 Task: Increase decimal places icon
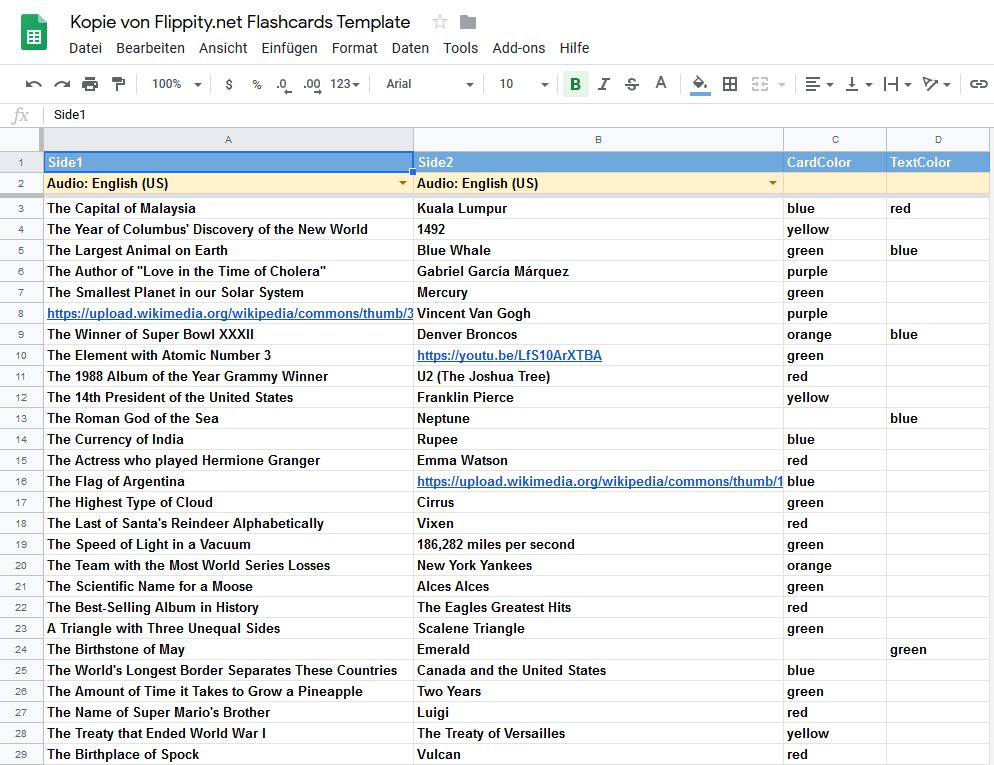tap(312, 84)
